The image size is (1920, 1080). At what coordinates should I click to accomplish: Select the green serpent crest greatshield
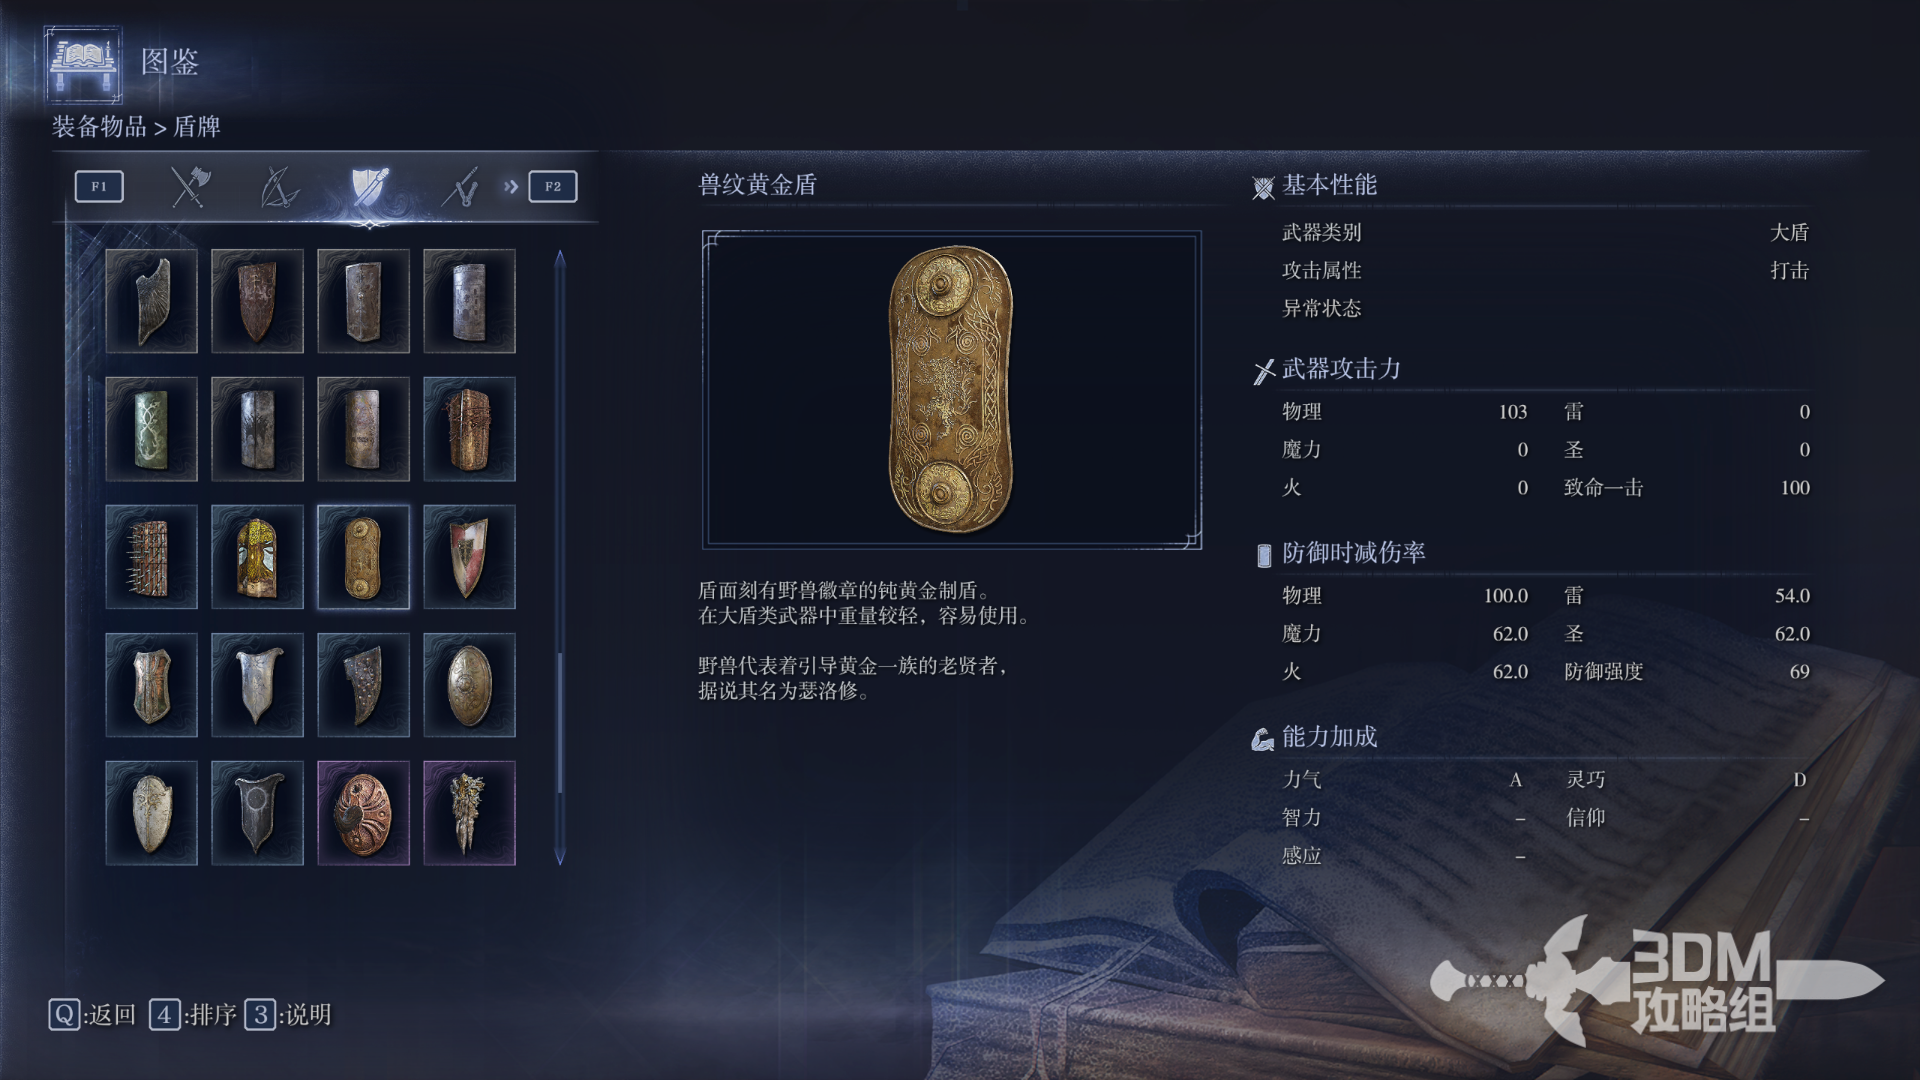pyautogui.click(x=151, y=429)
